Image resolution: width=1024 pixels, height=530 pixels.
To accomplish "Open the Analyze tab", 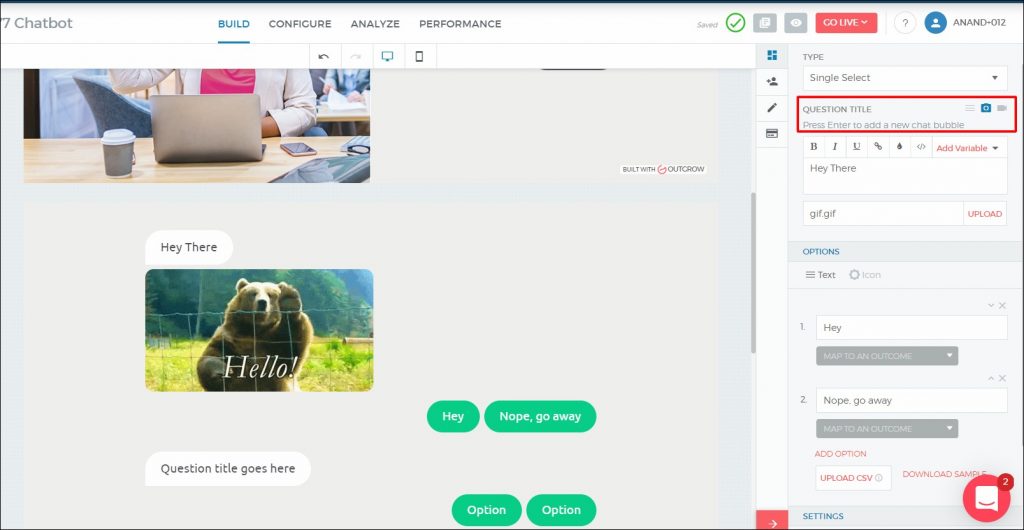I will pyautogui.click(x=375, y=24).
